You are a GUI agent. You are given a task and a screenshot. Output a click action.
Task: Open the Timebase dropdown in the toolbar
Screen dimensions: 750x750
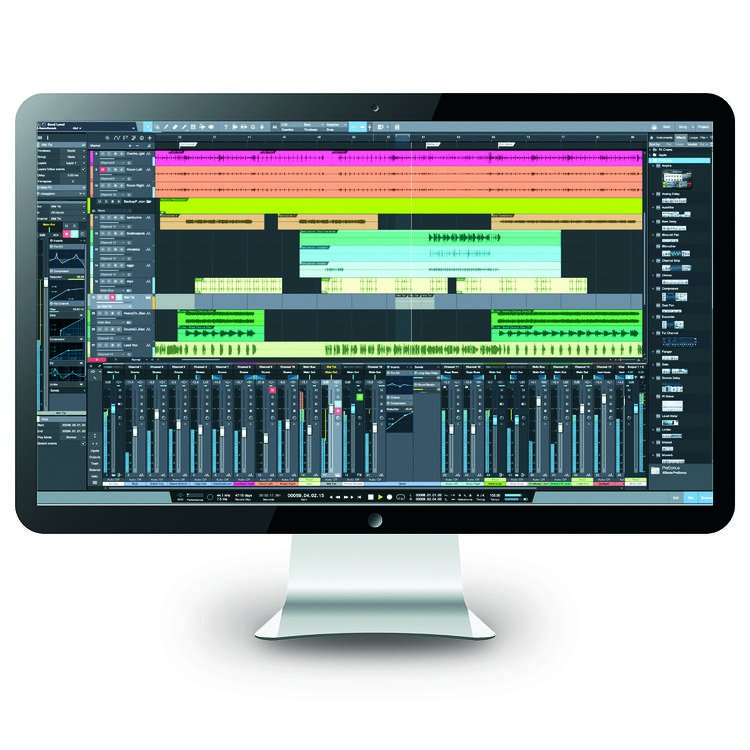pos(306,128)
